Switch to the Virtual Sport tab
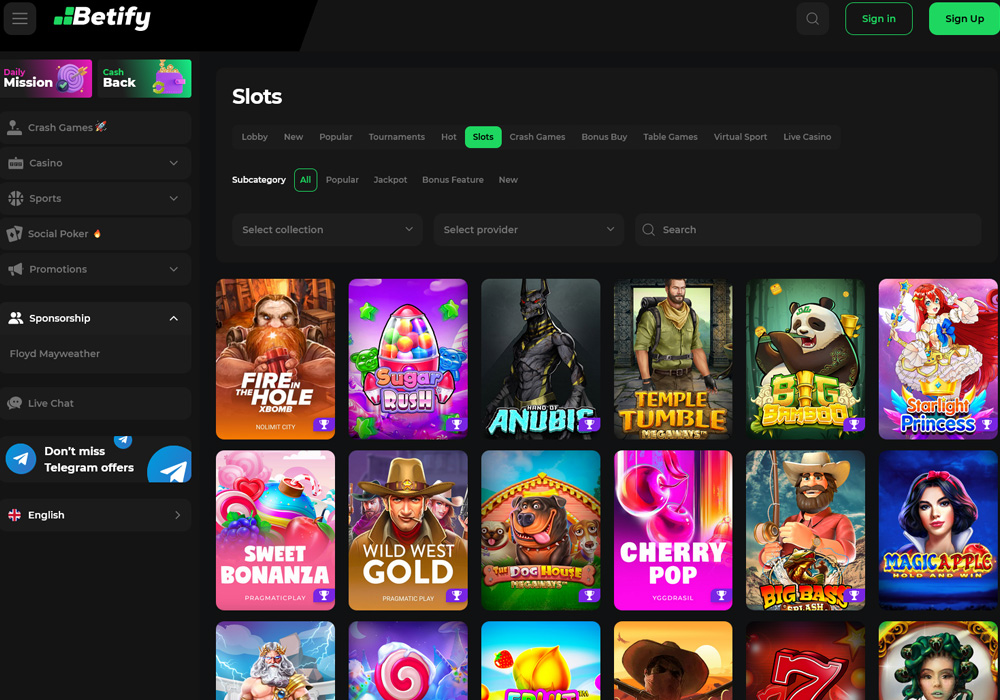Screen dimensions: 1000x700 point(740,137)
